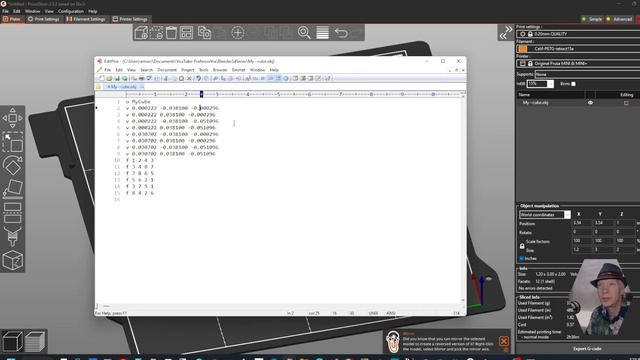Click the 'f 8 4 2 6' line in editor

click(140, 193)
